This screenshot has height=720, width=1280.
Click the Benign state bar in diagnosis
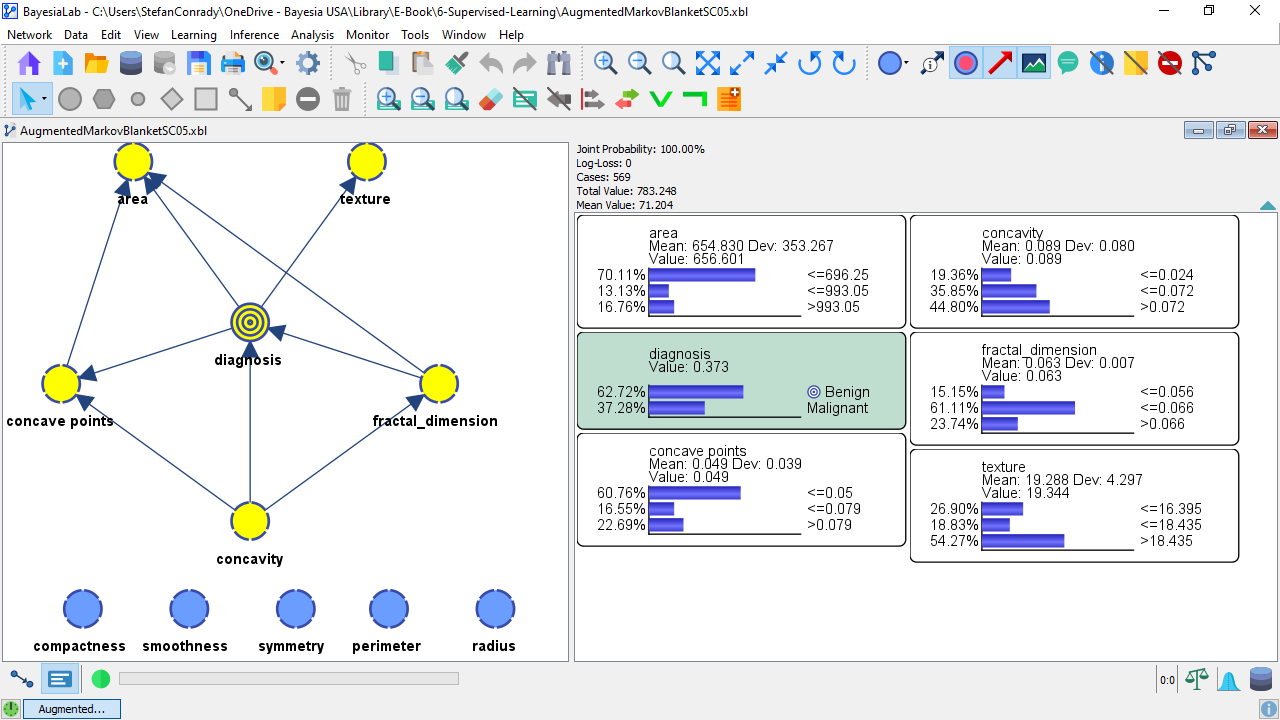click(x=696, y=392)
